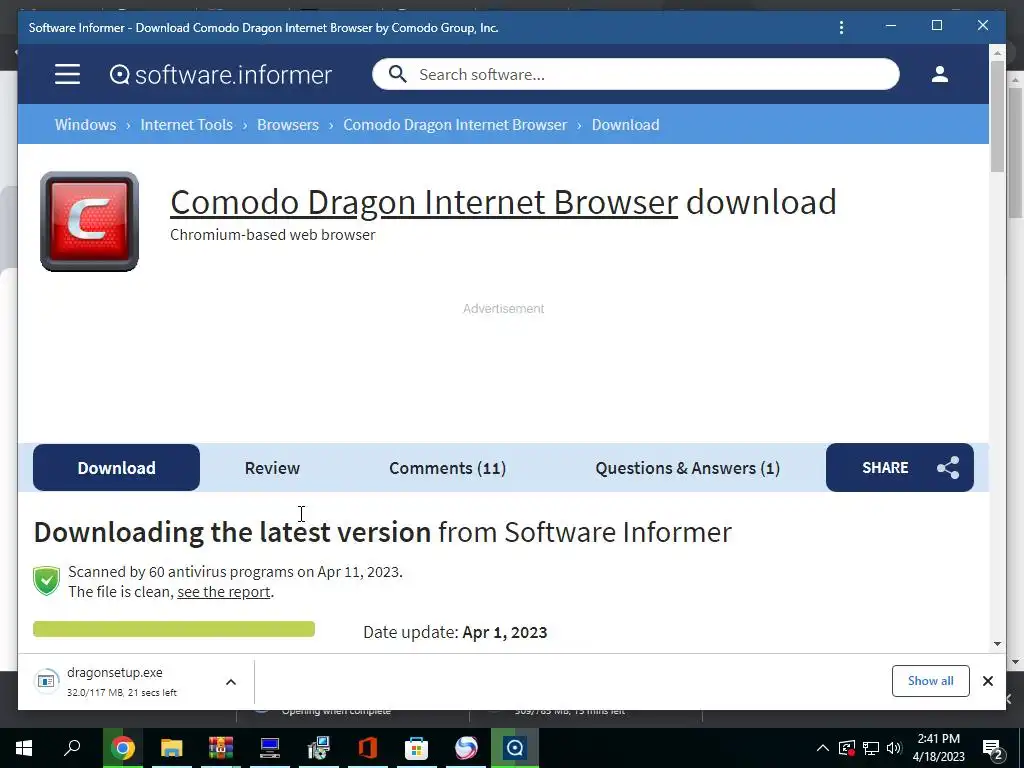This screenshot has width=1024, height=768.
Task: Click the page scrollbar up arrow
Action: click(x=997, y=52)
